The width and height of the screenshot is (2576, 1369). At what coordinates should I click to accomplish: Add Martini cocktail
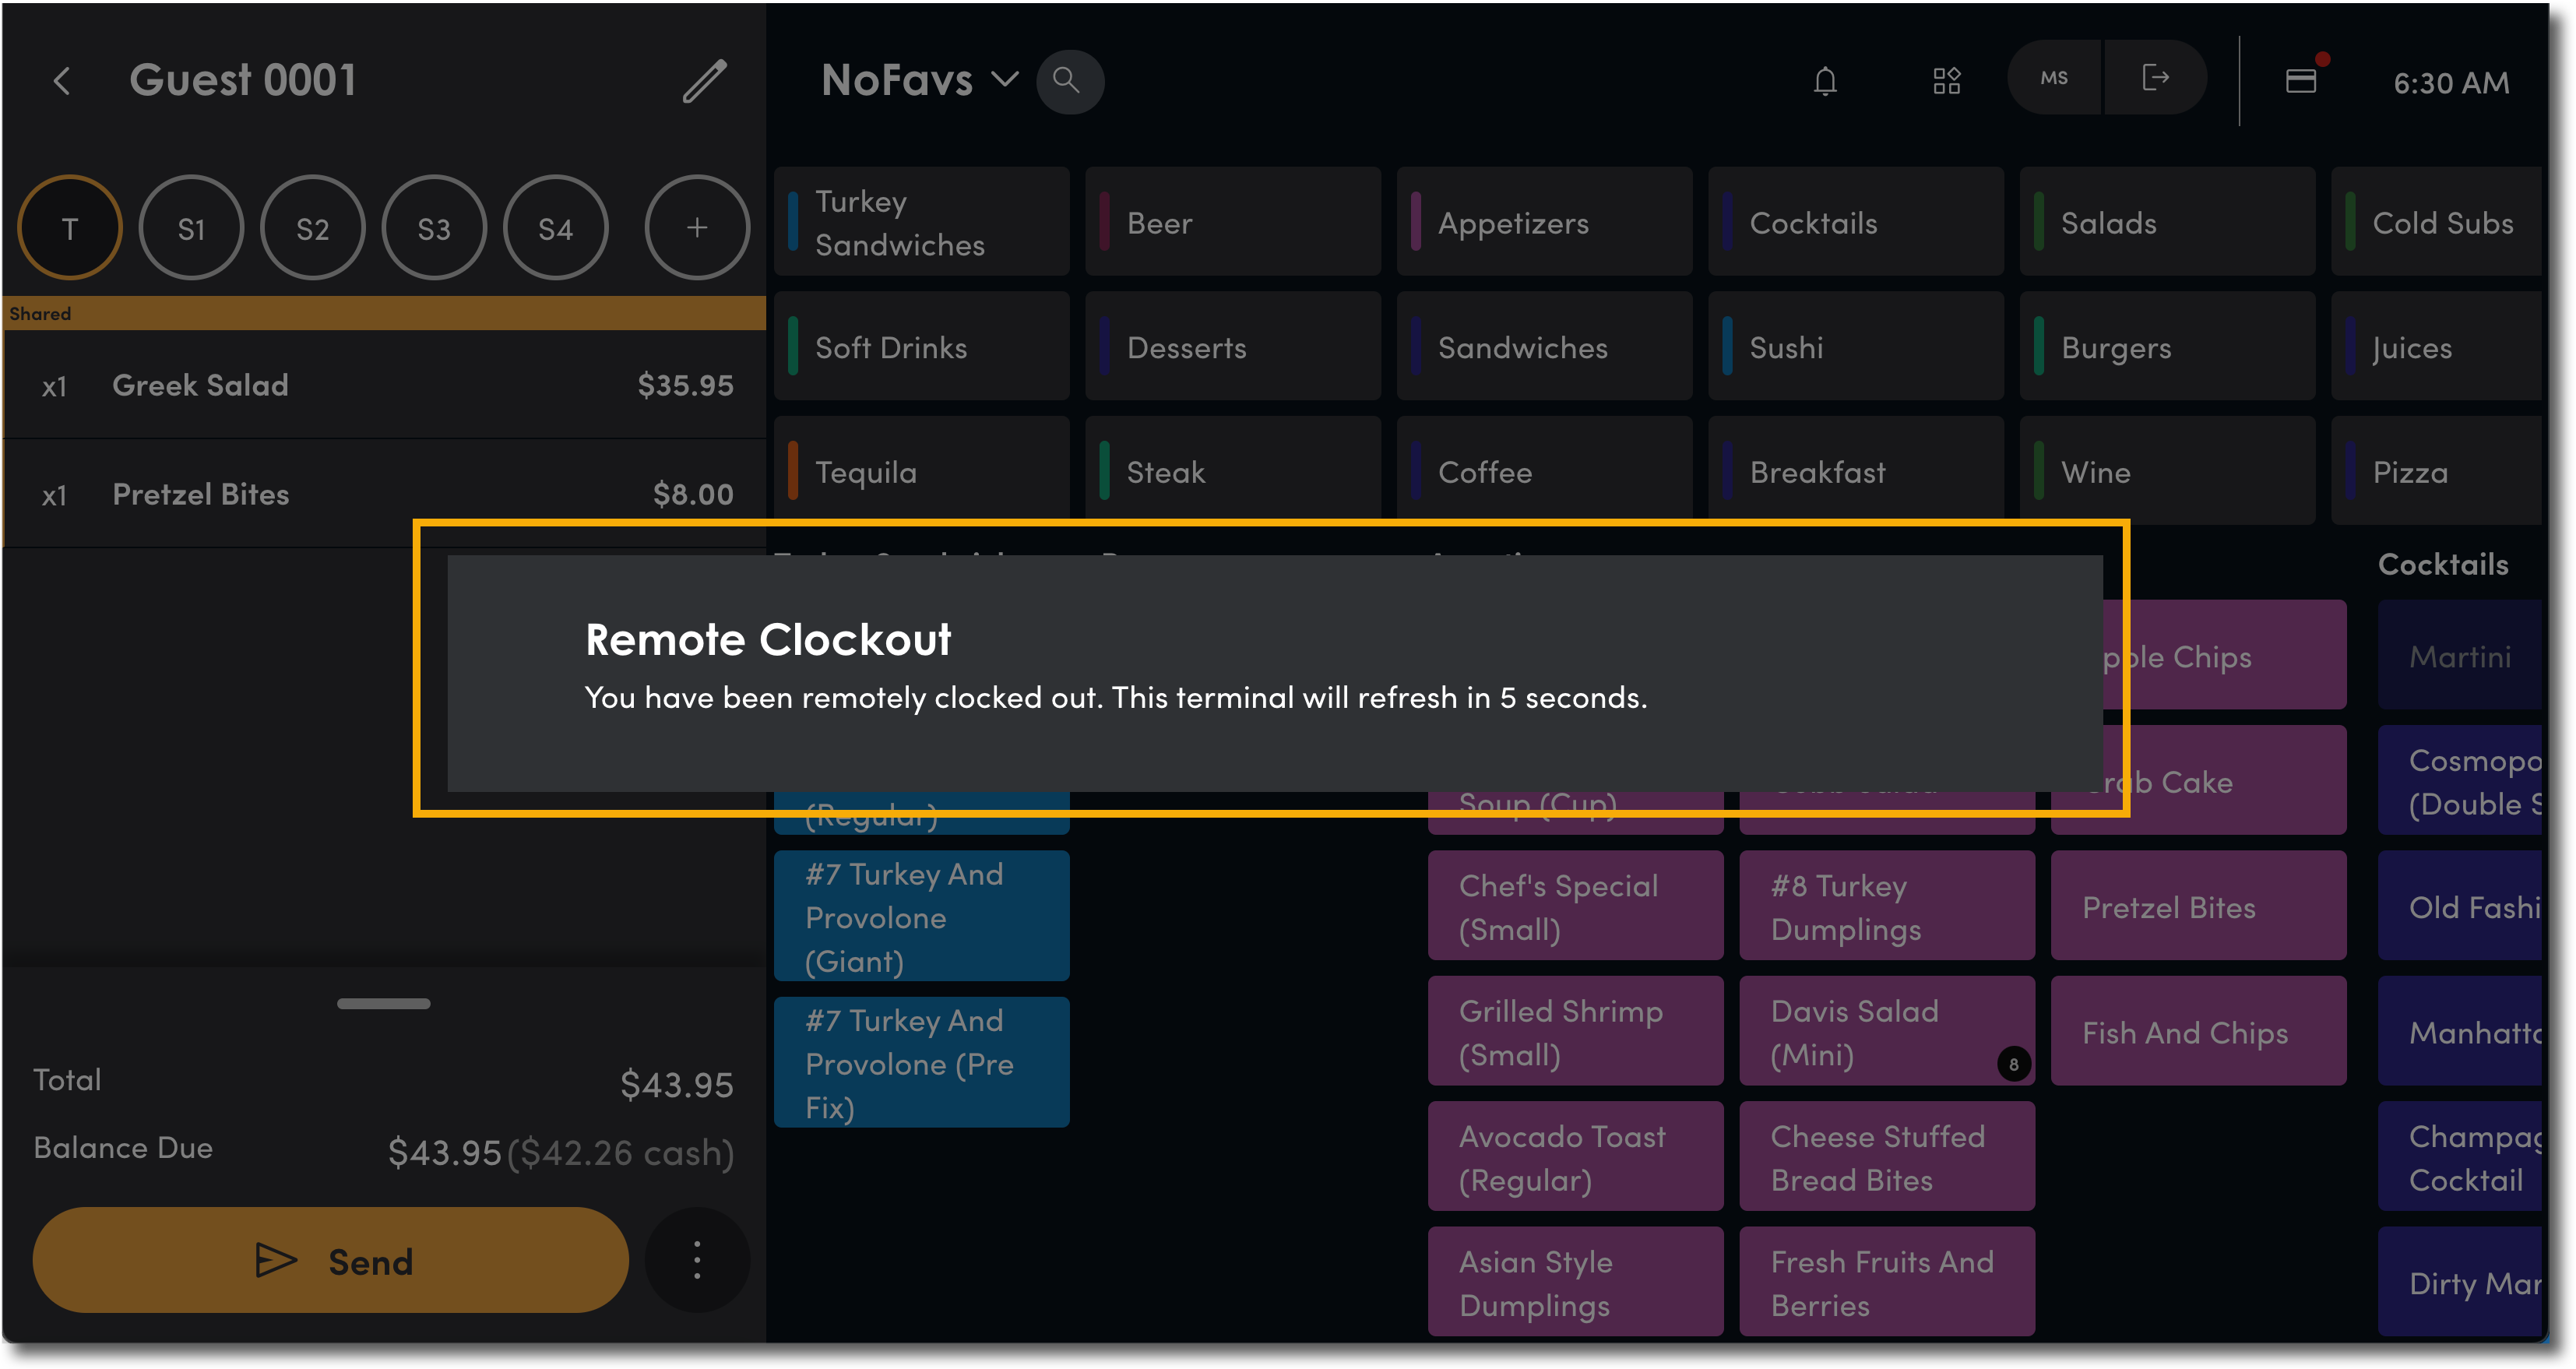[x=2460, y=655]
